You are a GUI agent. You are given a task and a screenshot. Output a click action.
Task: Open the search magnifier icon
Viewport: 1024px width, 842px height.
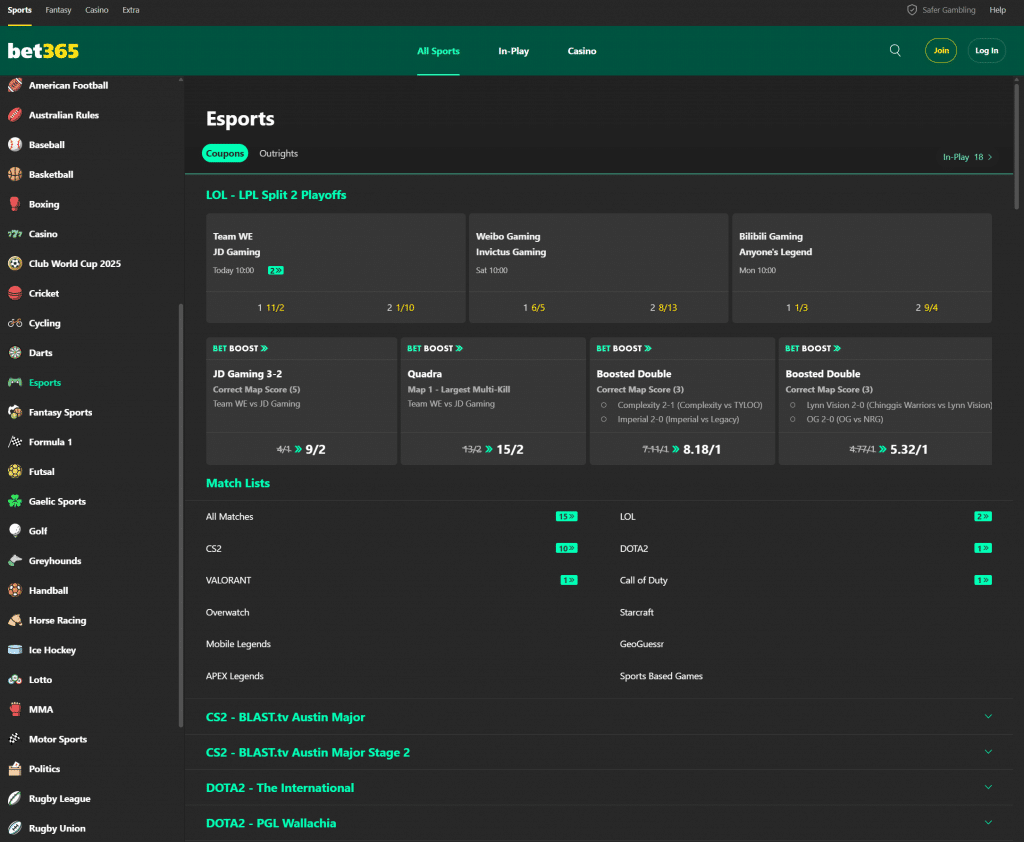point(895,50)
